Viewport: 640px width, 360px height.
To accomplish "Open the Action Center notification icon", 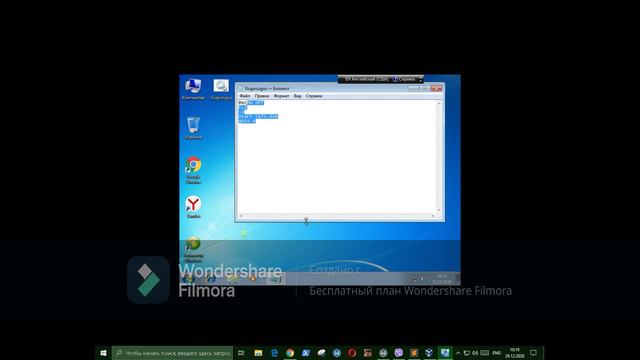I will point(533,353).
